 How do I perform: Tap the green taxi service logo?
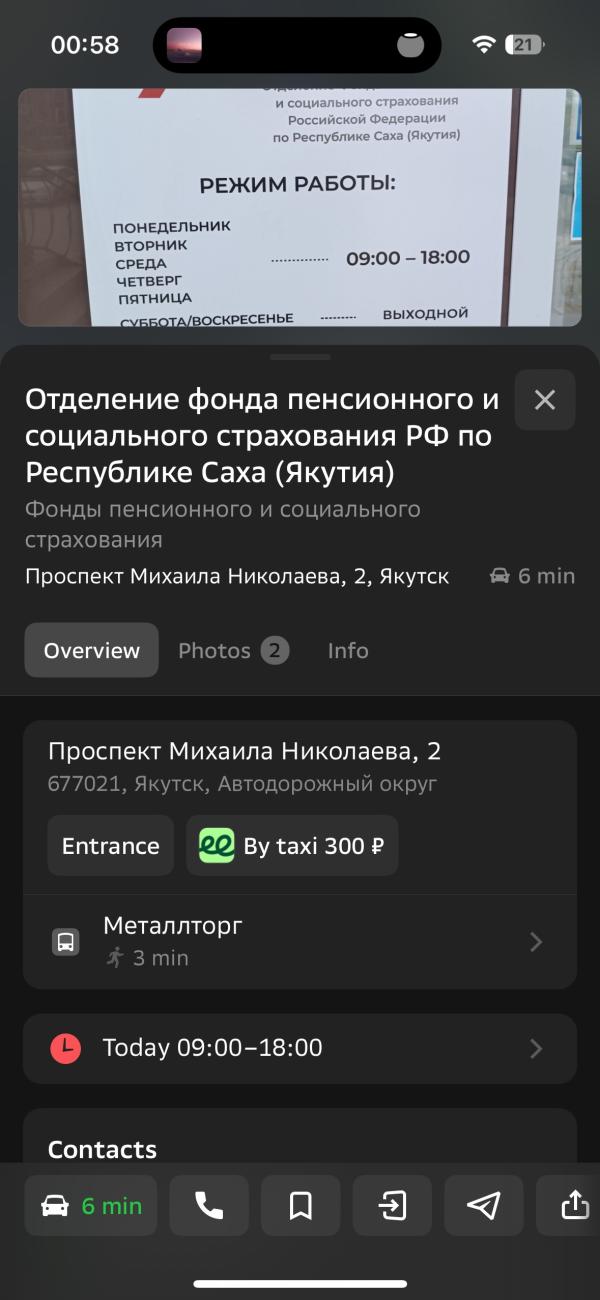217,846
